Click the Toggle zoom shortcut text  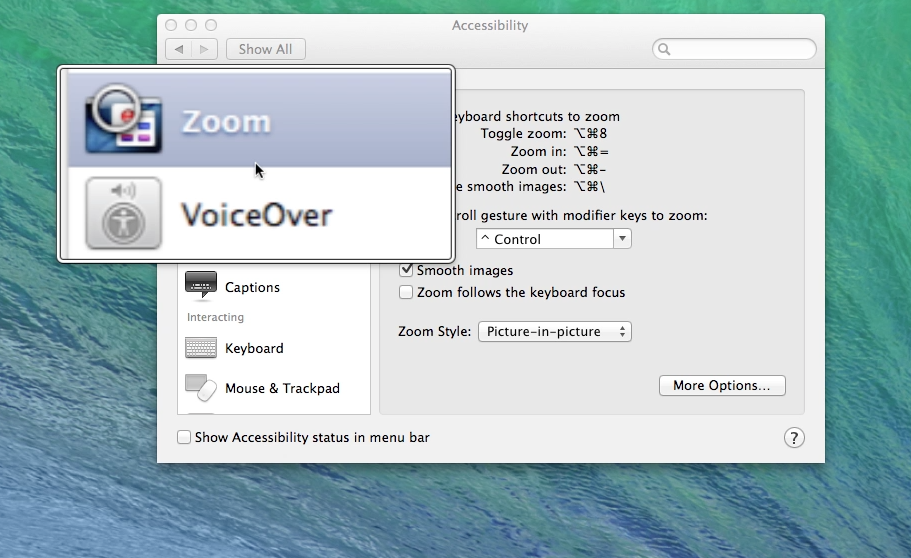click(x=543, y=134)
